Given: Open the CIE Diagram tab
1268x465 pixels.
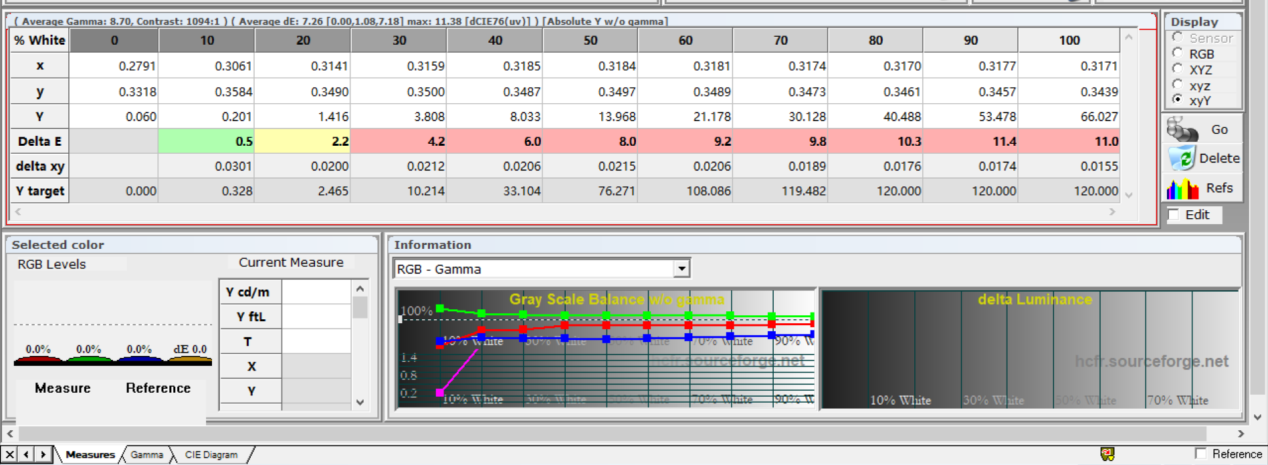Looking at the screenshot, I should [210, 455].
